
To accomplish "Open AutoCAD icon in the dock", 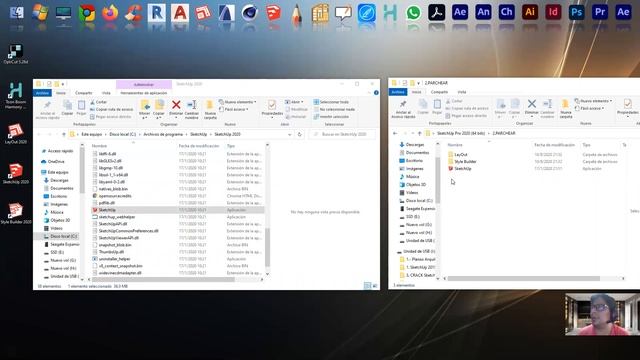I will point(180,13).
